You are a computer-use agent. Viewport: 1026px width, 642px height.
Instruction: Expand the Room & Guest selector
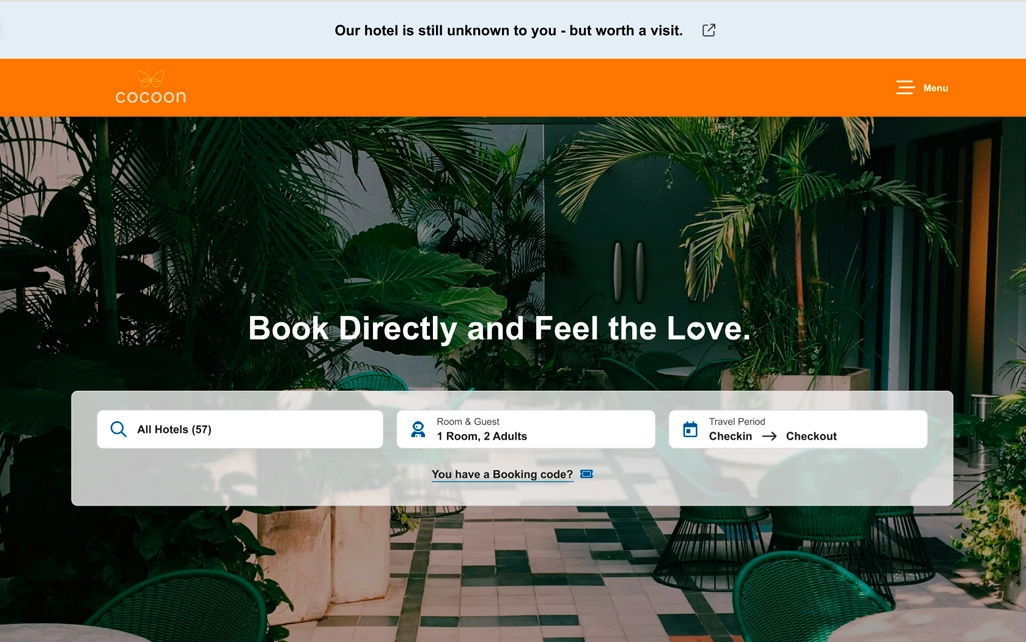pos(525,429)
